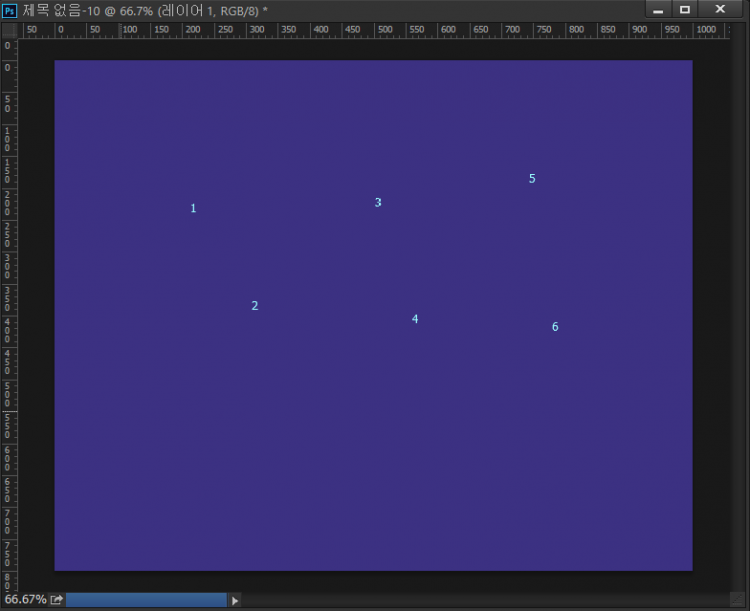This screenshot has height=611, width=750.
Task: Click the number 5 on the canvas
Action: (x=532, y=179)
